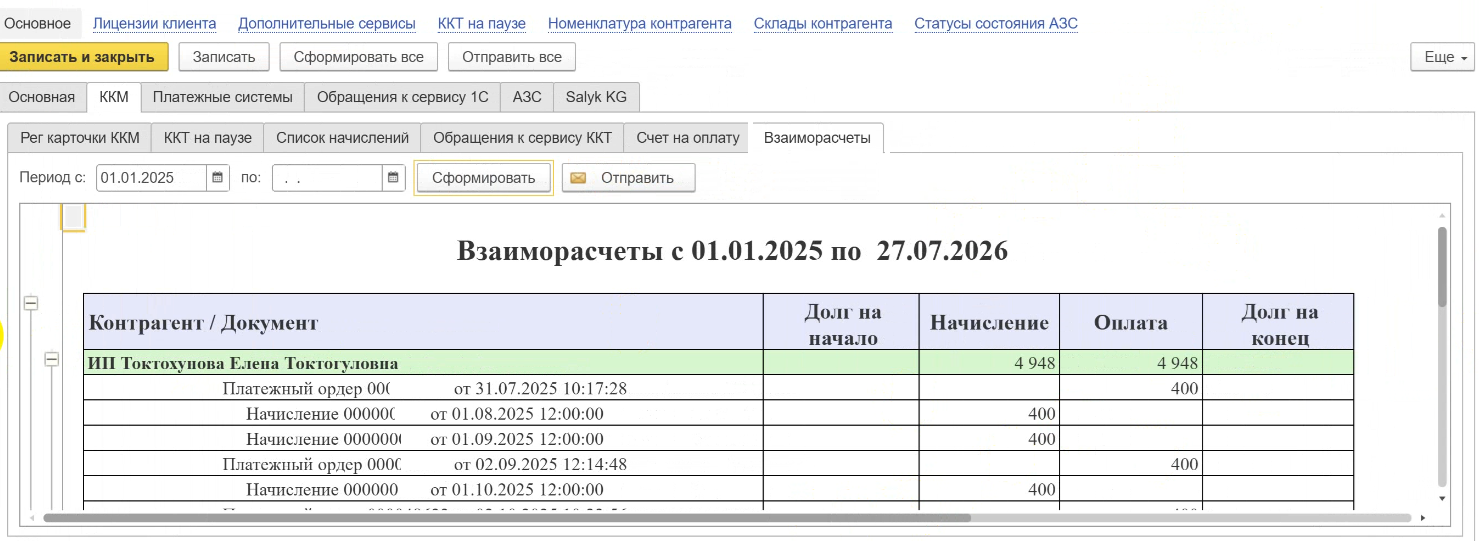Click Сформировать все button
1479x541 pixels.
point(358,57)
